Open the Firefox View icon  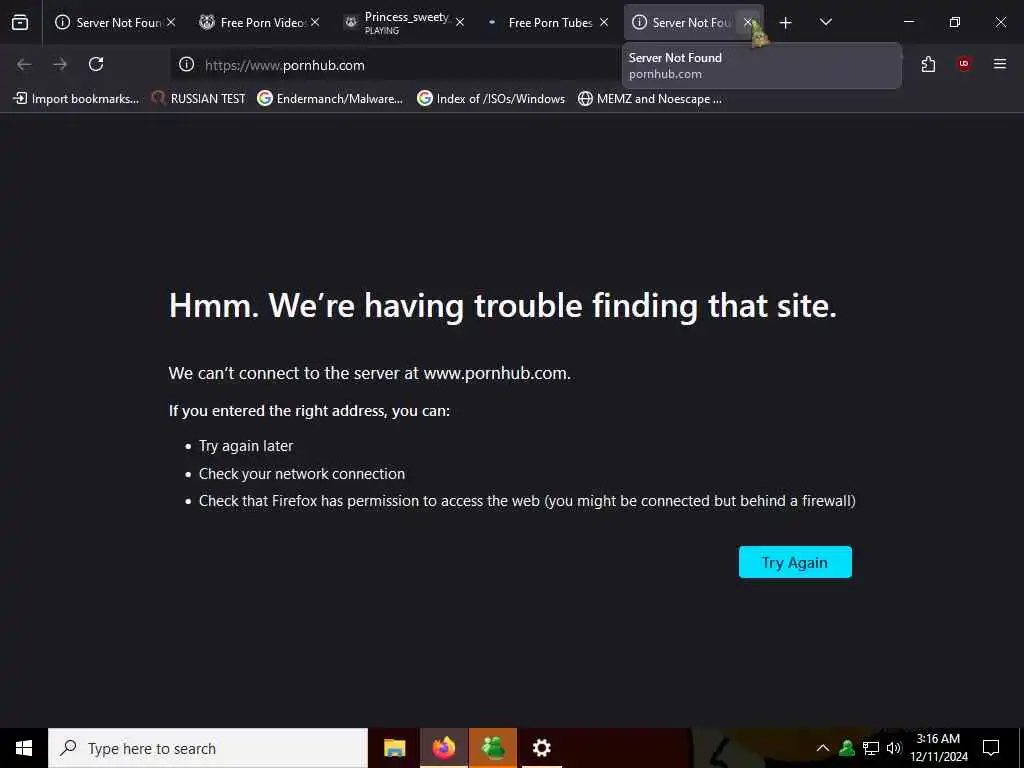pyautogui.click(x=20, y=22)
